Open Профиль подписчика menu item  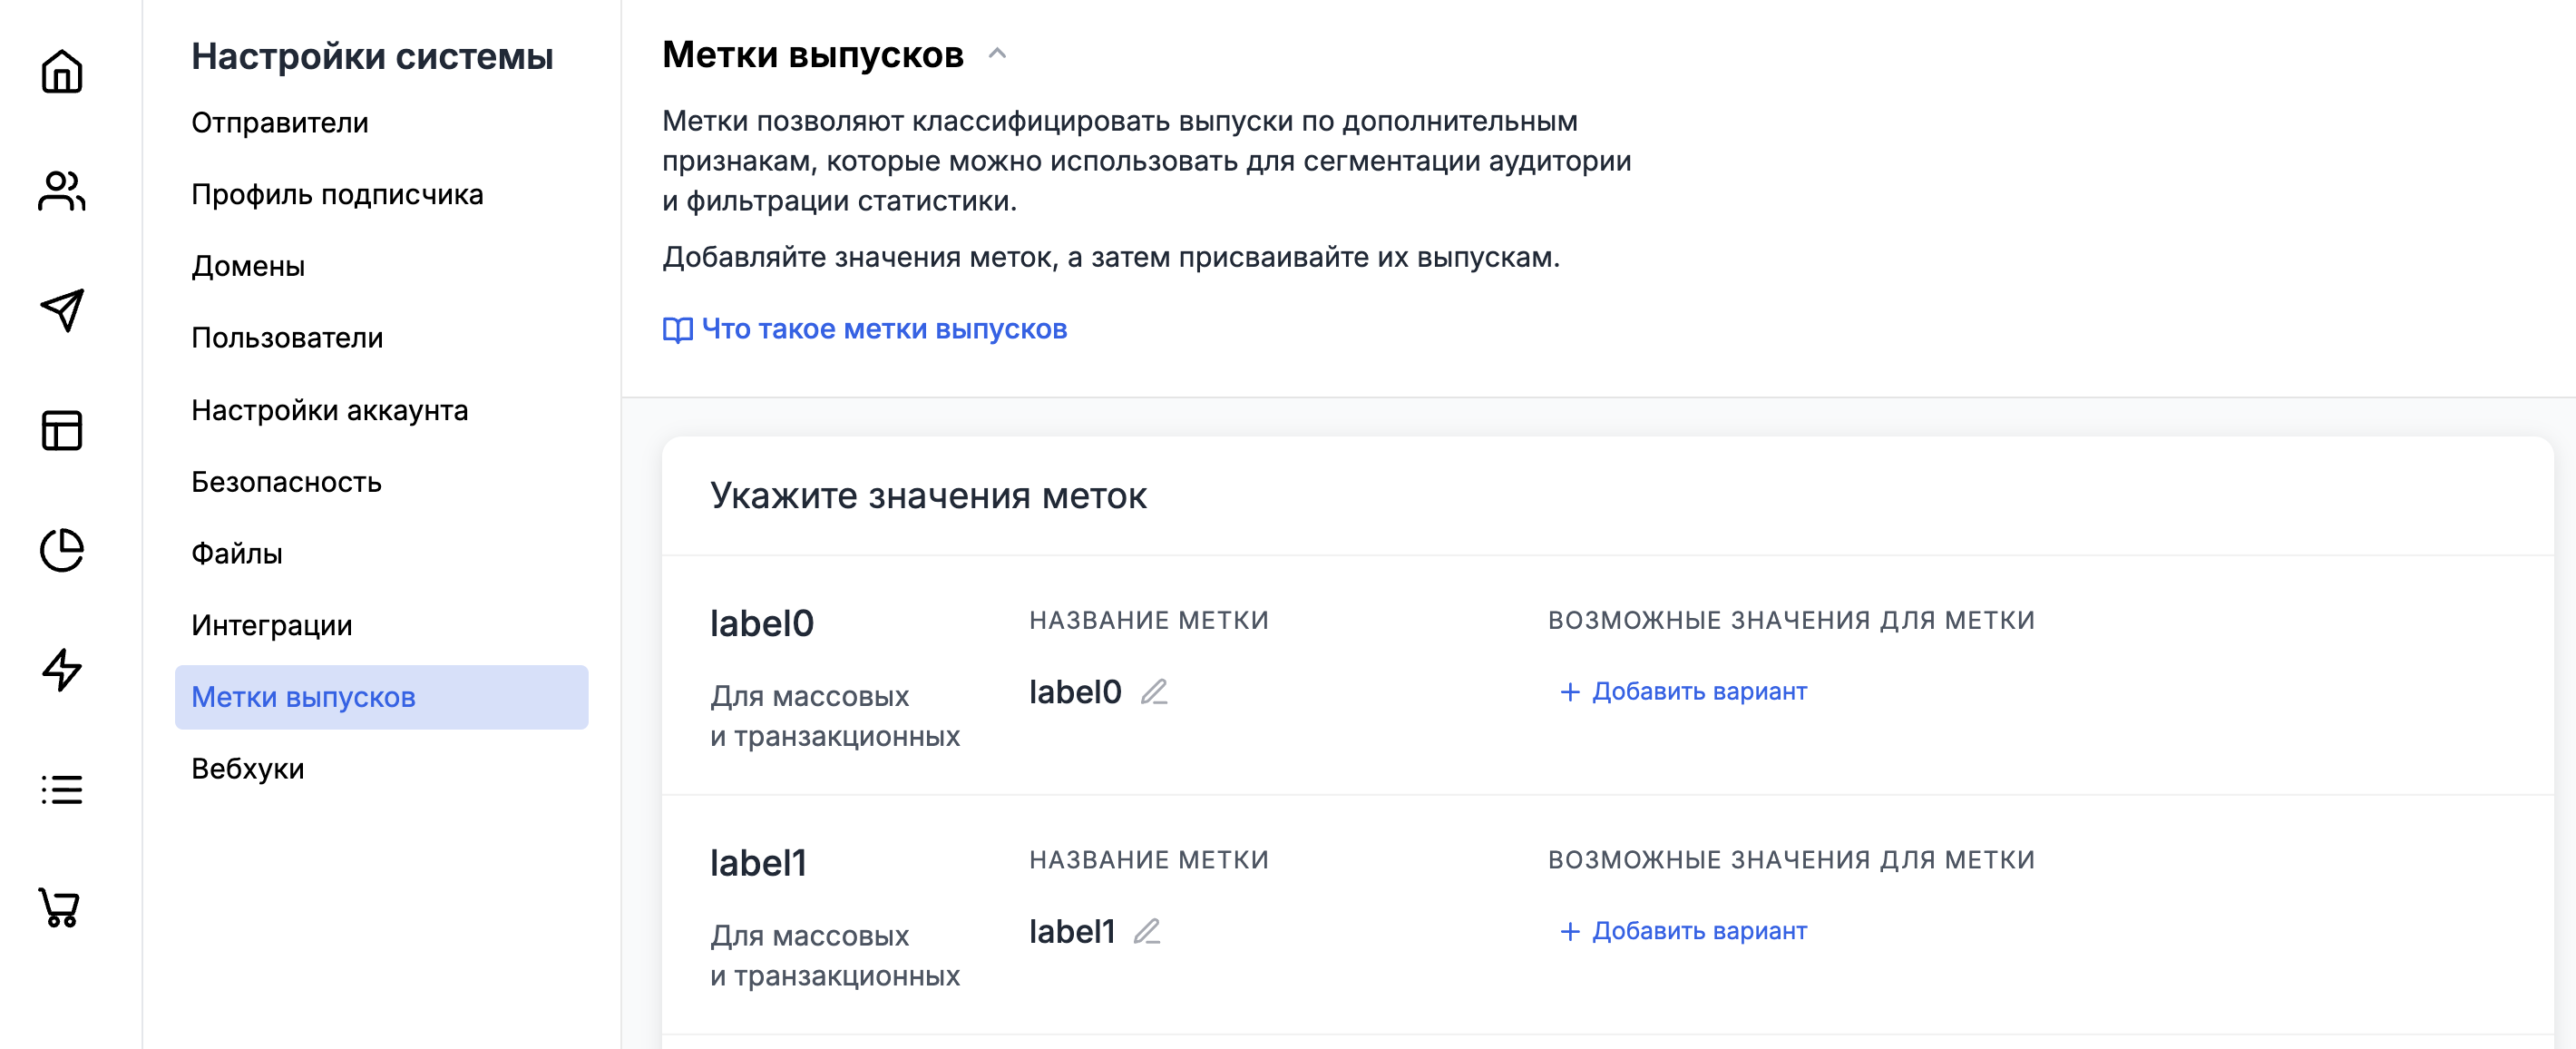point(337,195)
